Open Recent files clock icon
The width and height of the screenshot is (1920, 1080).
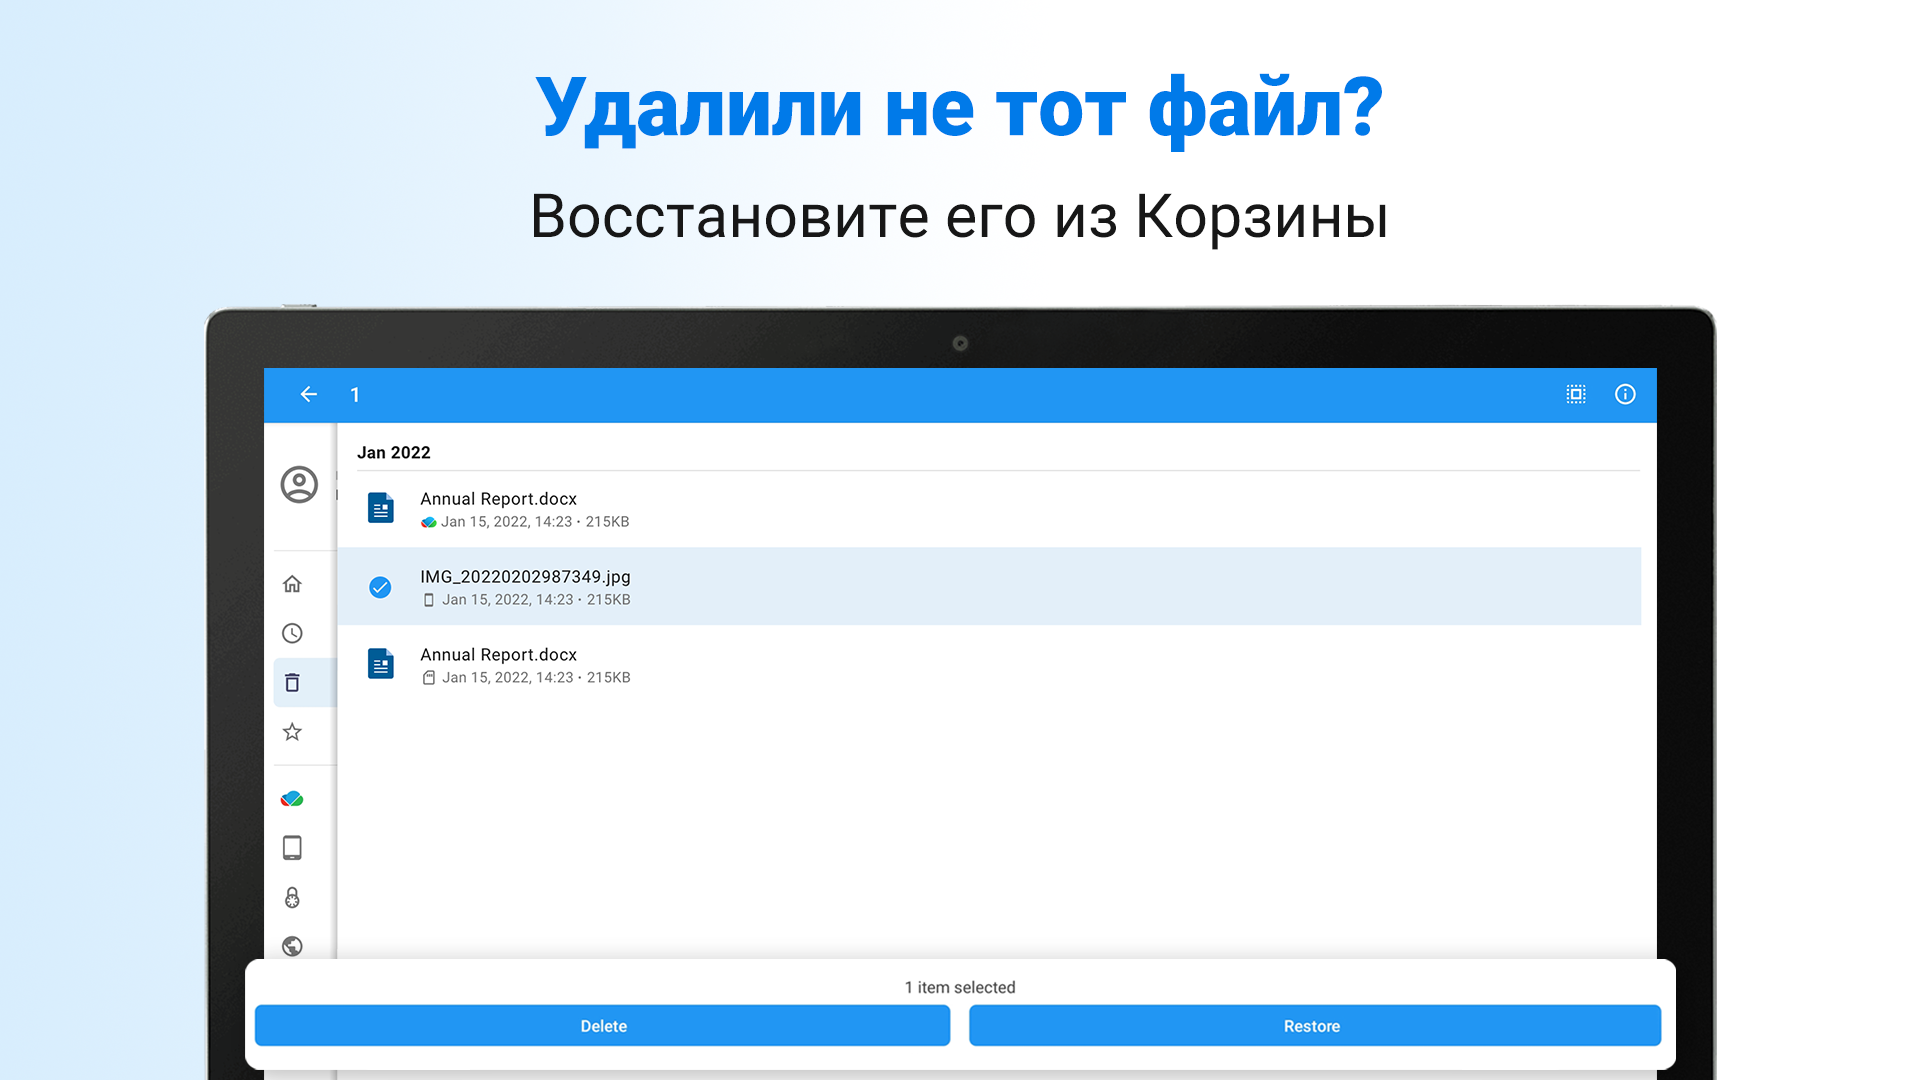[292, 633]
